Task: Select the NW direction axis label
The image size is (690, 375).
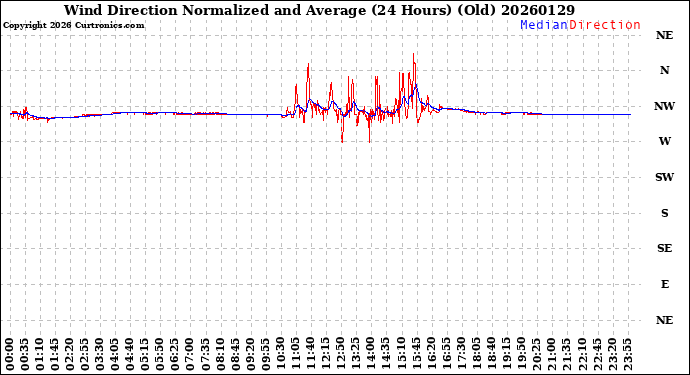Action: 664,106
